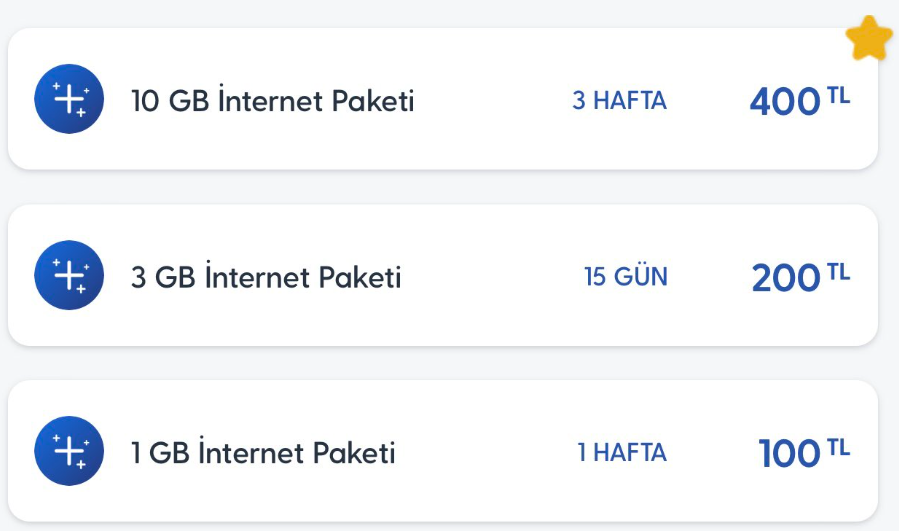Open the 400 TL package card
899x531 pixels.
[x=443, y=99]
